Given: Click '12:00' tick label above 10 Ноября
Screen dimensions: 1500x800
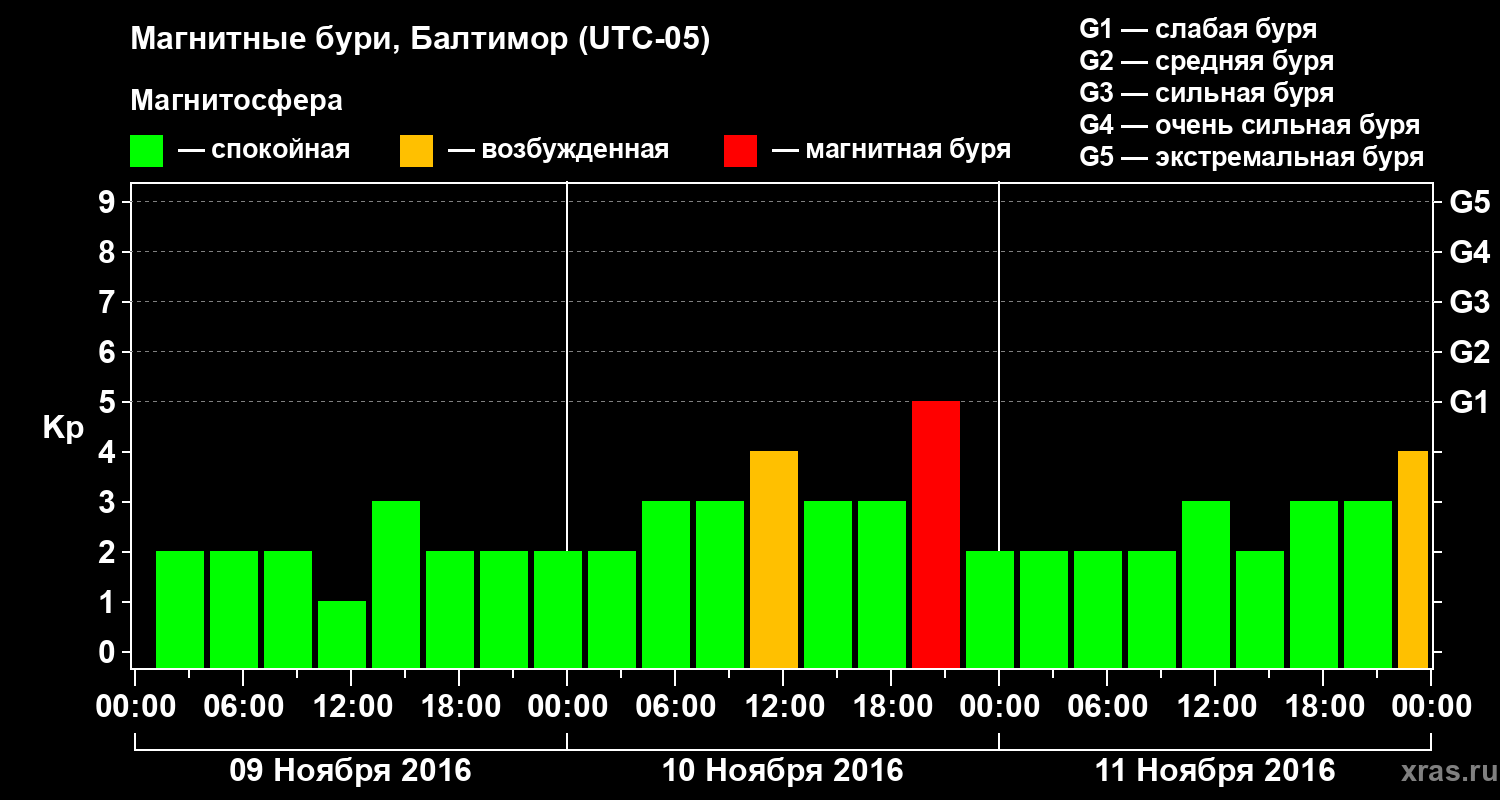Looking at the screenshot, I should click(x=783, y=707).
